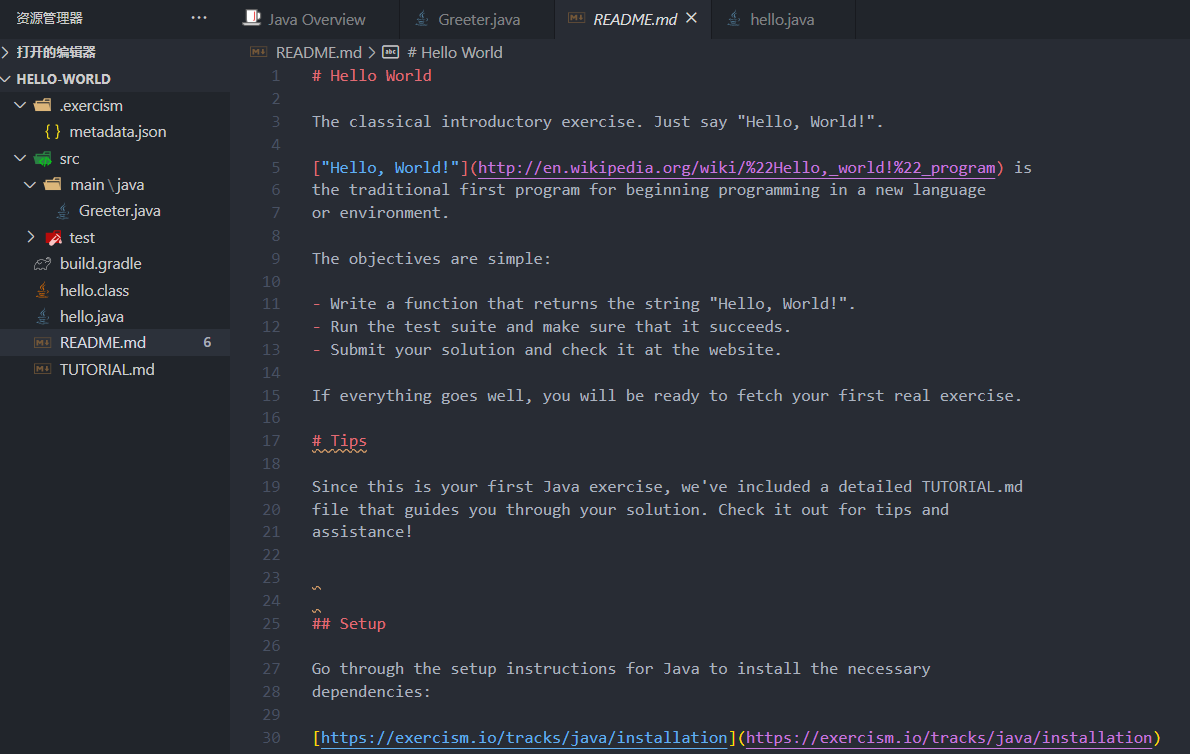
Task: Click the breadcrumb heading symbol icon
Action: (x=391, y=52)
